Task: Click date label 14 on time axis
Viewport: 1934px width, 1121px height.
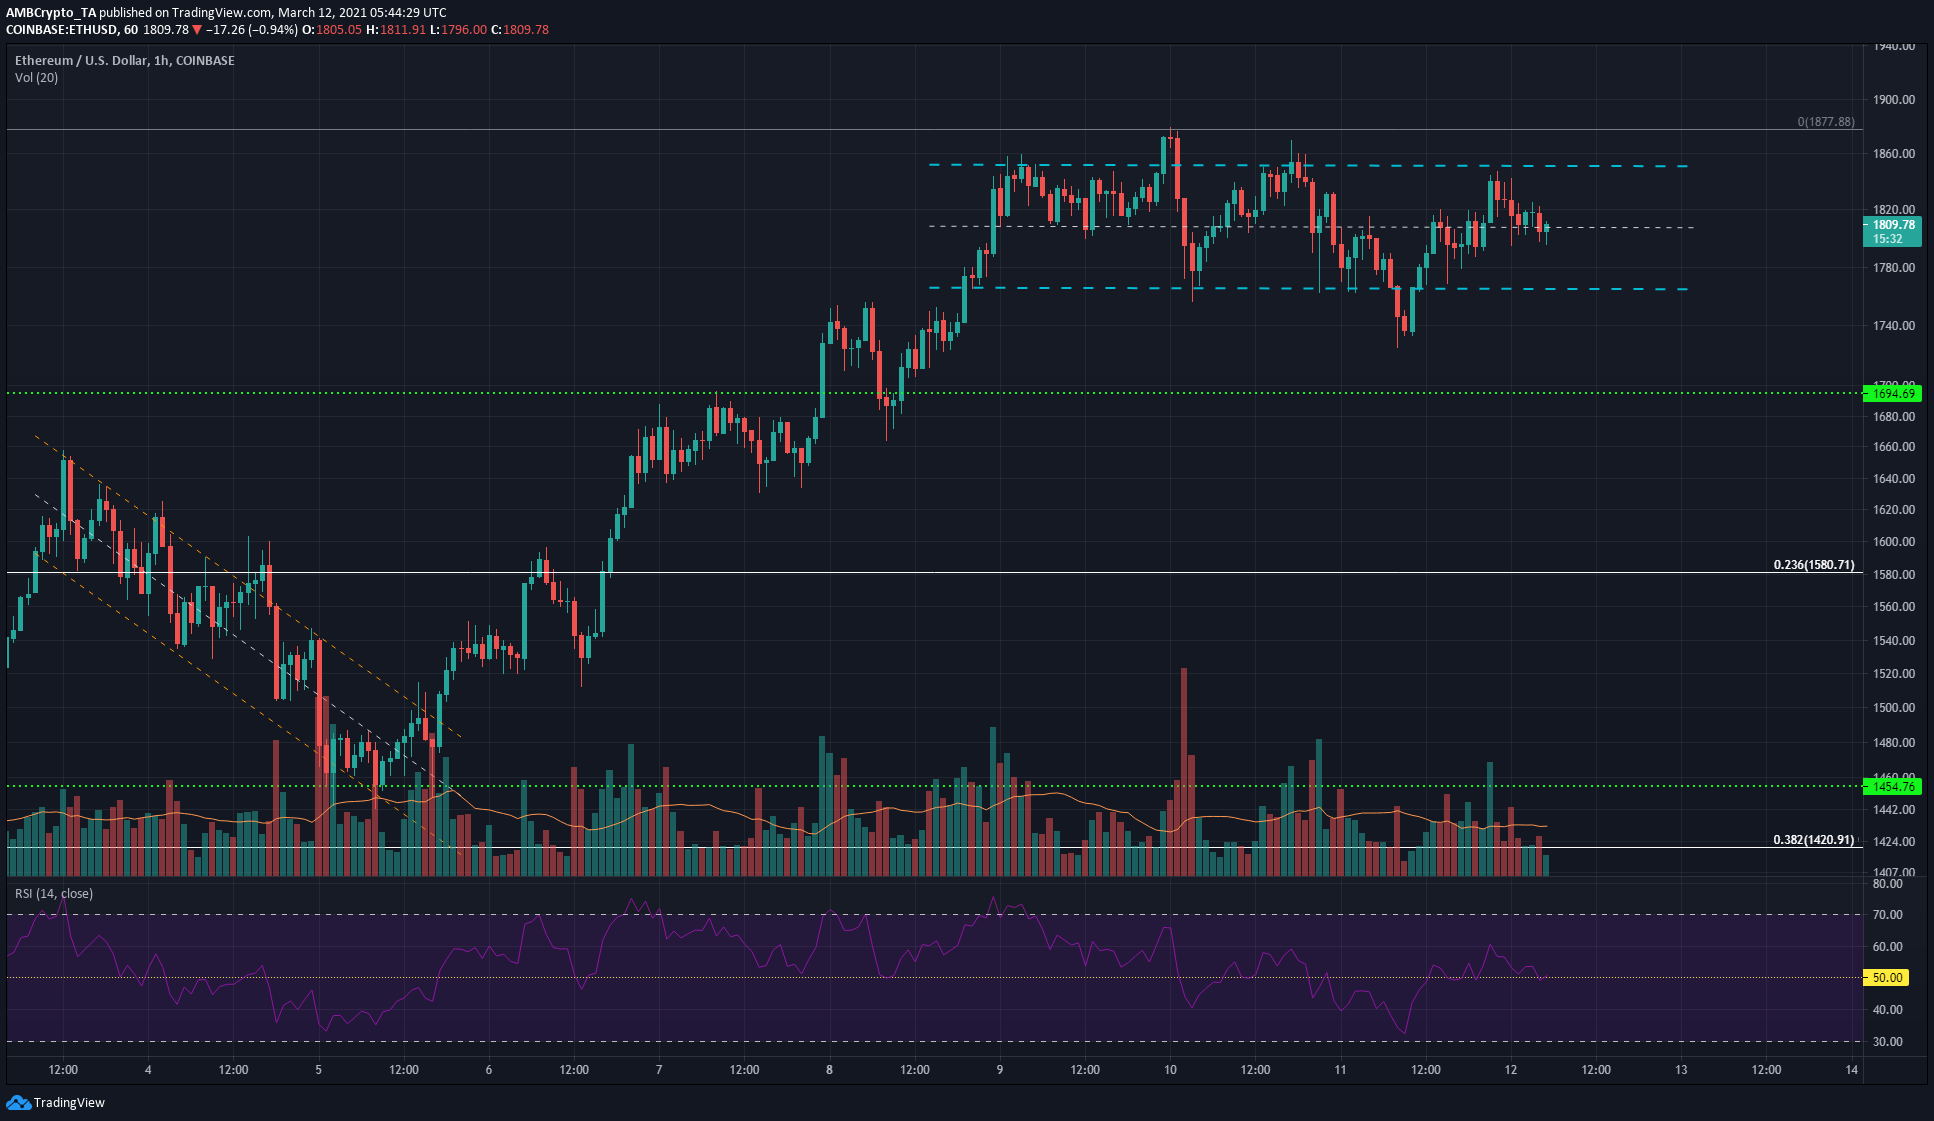Action: coord(1852,1069)
